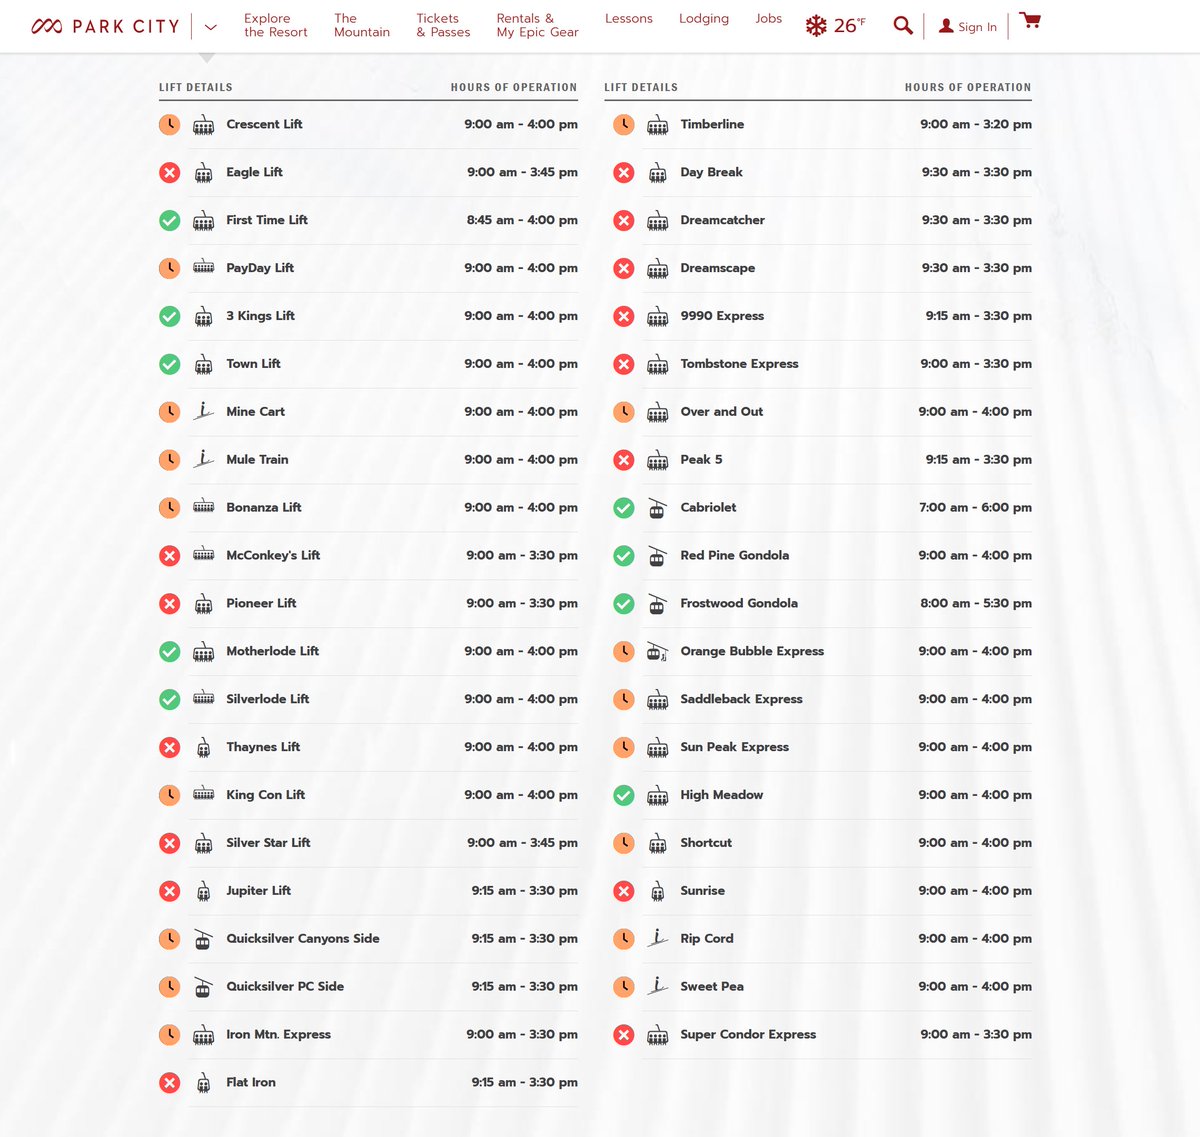
Task: Click the Orange Bubble Express lift icon
Action: (657, 651)
